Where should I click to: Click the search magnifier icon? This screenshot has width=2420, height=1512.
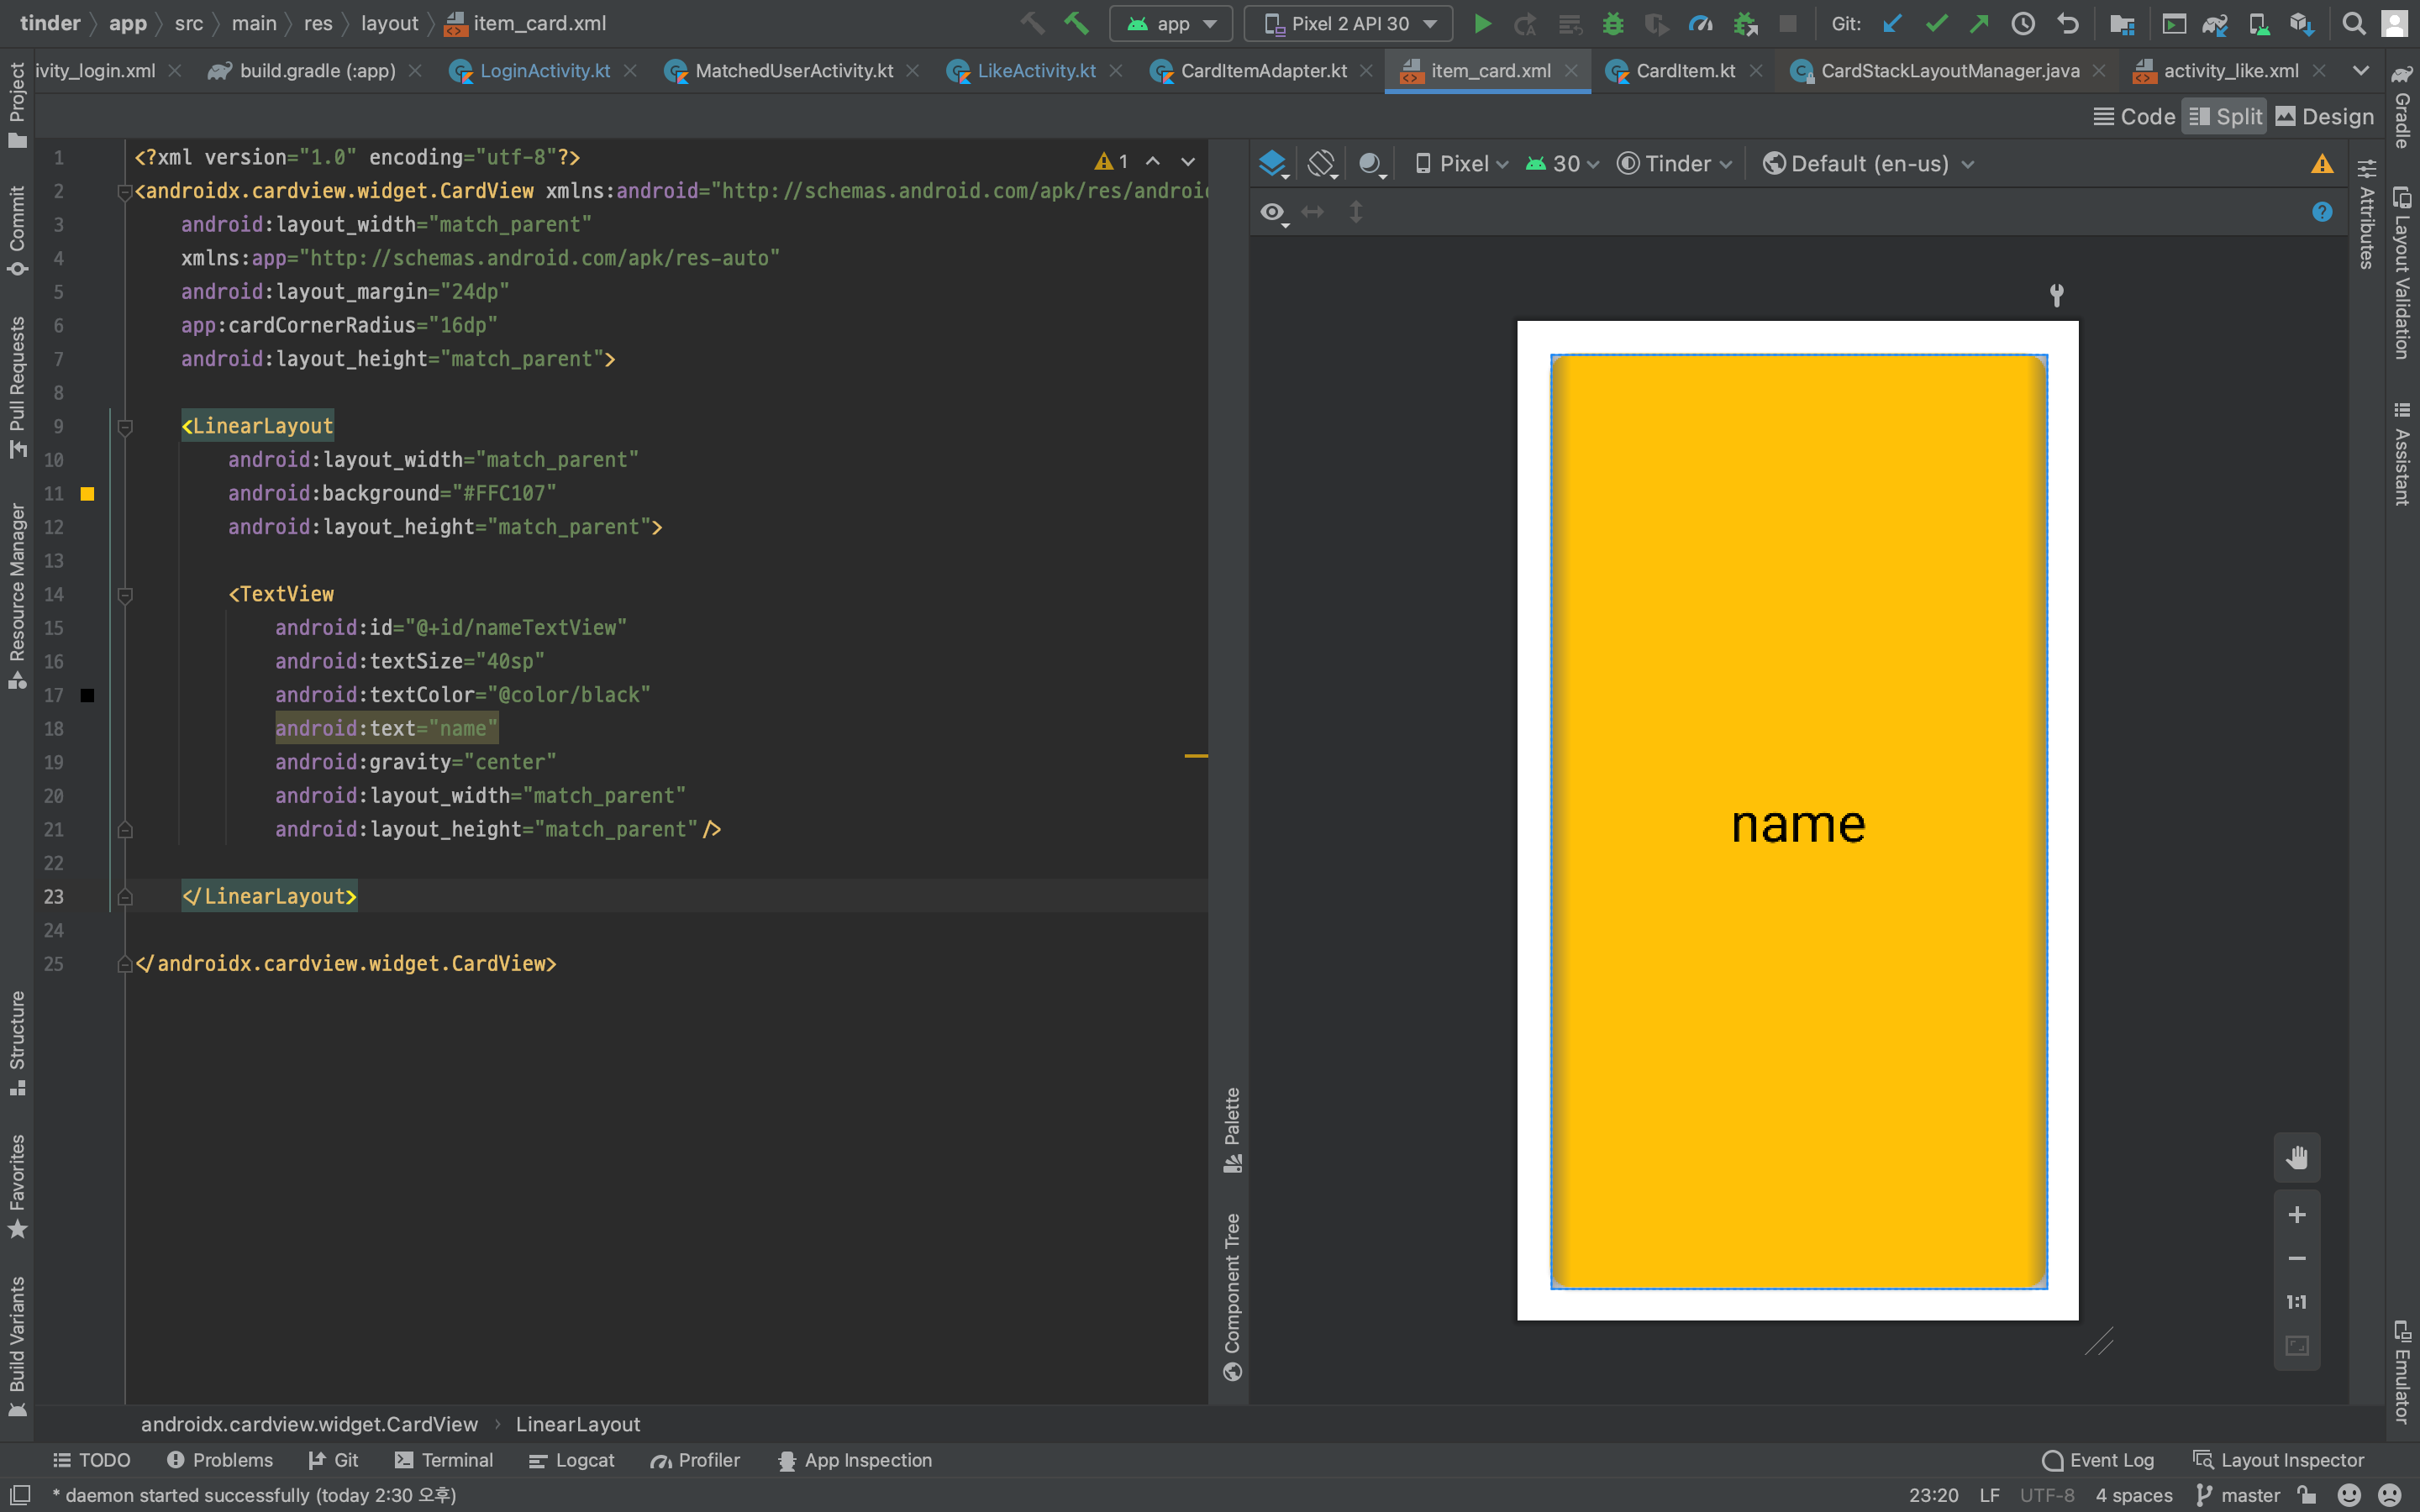2353,24
